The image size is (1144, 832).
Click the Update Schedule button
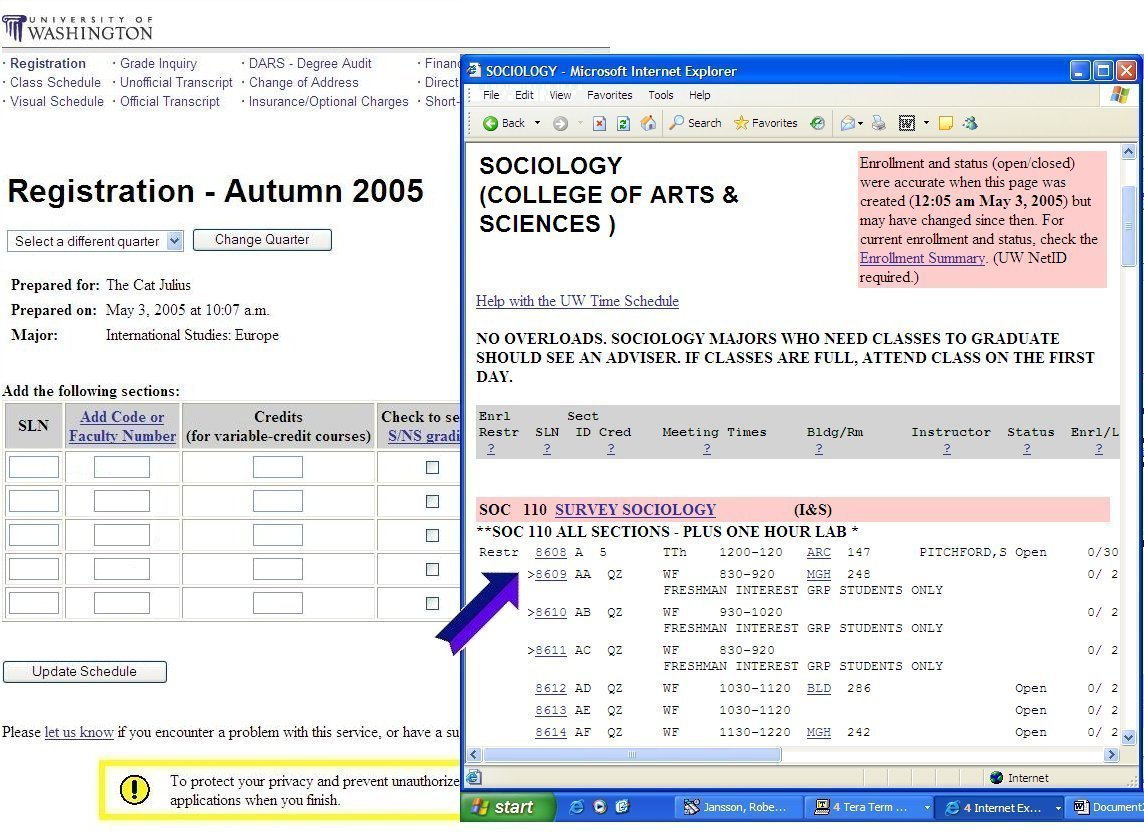click(85, 671)
